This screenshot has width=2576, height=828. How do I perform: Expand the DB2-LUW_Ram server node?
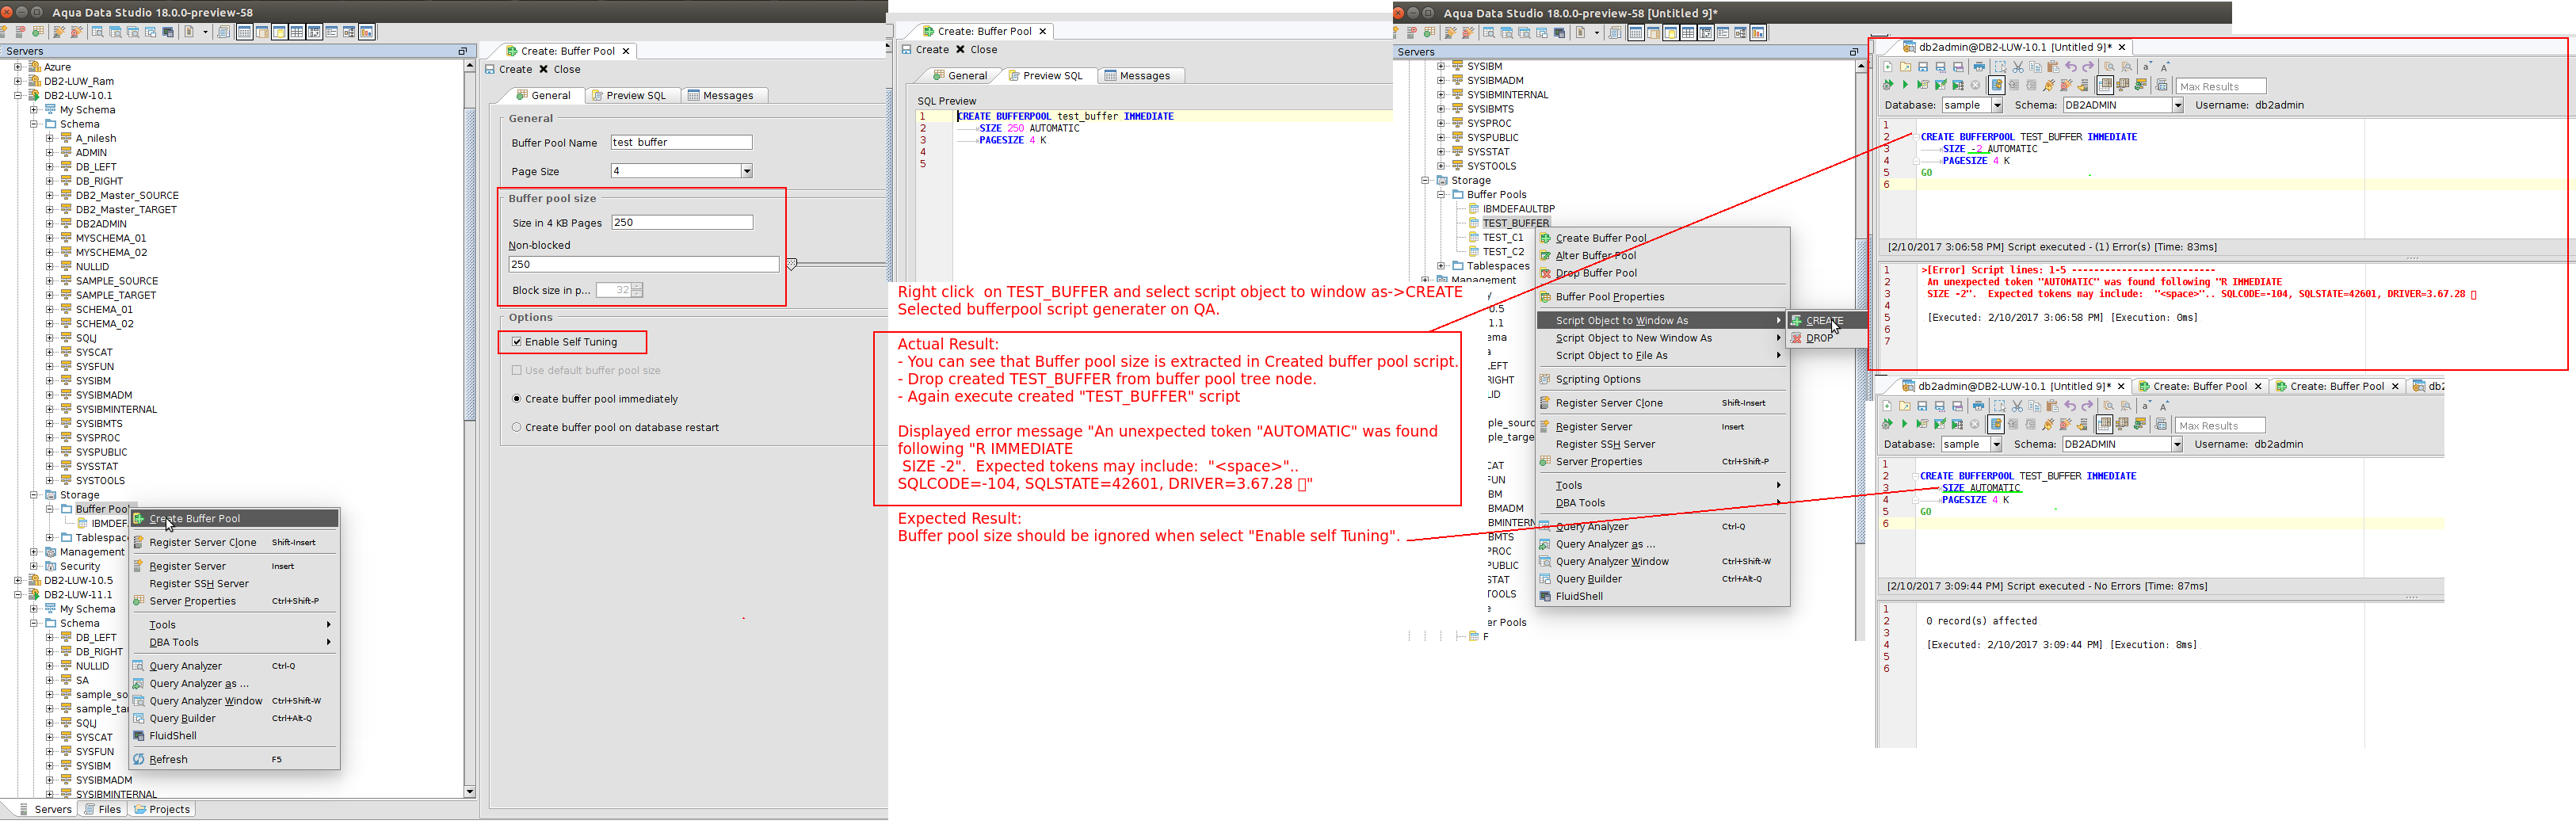tap(17, 81)
